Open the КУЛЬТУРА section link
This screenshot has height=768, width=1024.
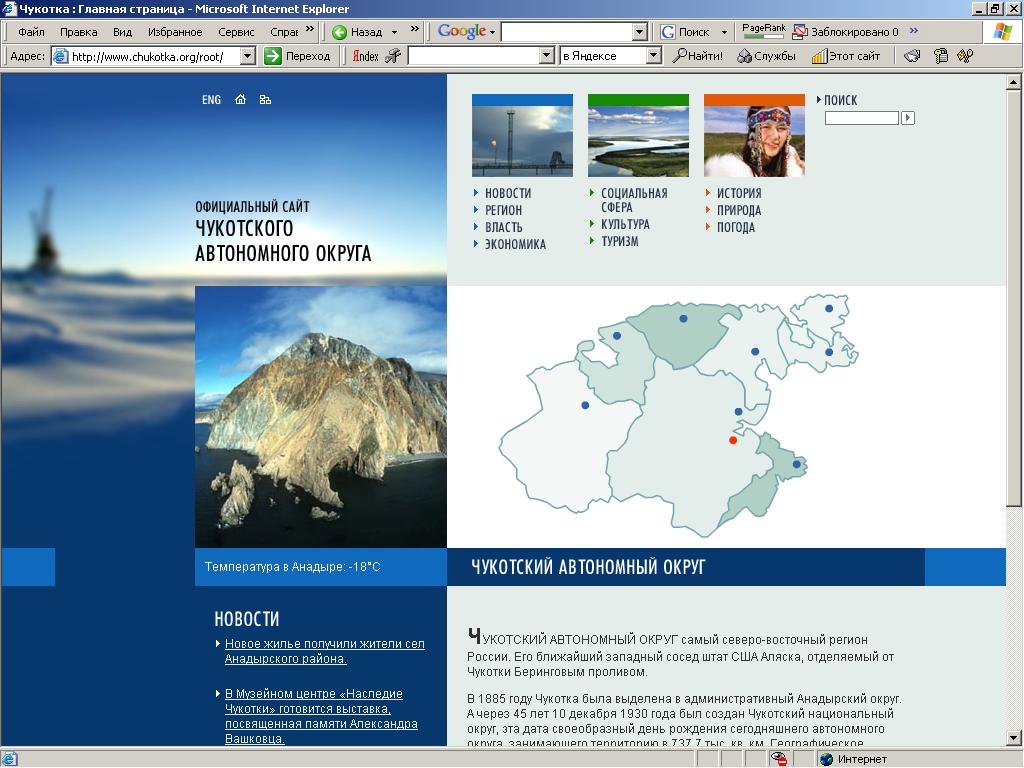coord(625,224)
